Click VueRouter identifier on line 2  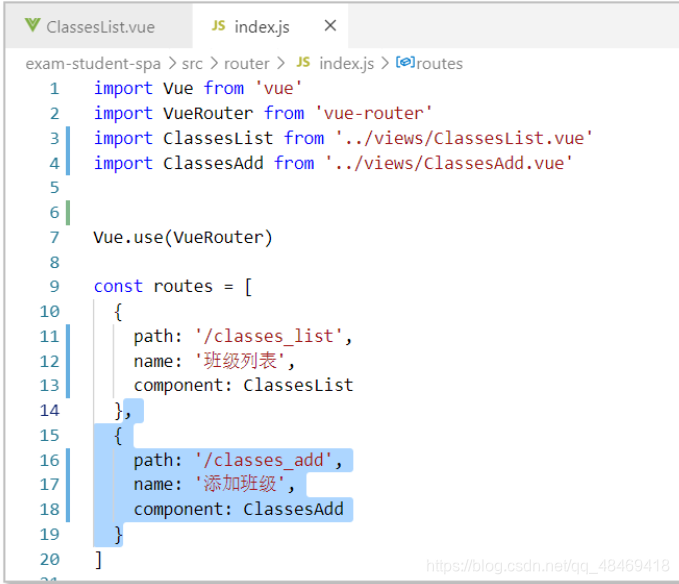[208, 113]
